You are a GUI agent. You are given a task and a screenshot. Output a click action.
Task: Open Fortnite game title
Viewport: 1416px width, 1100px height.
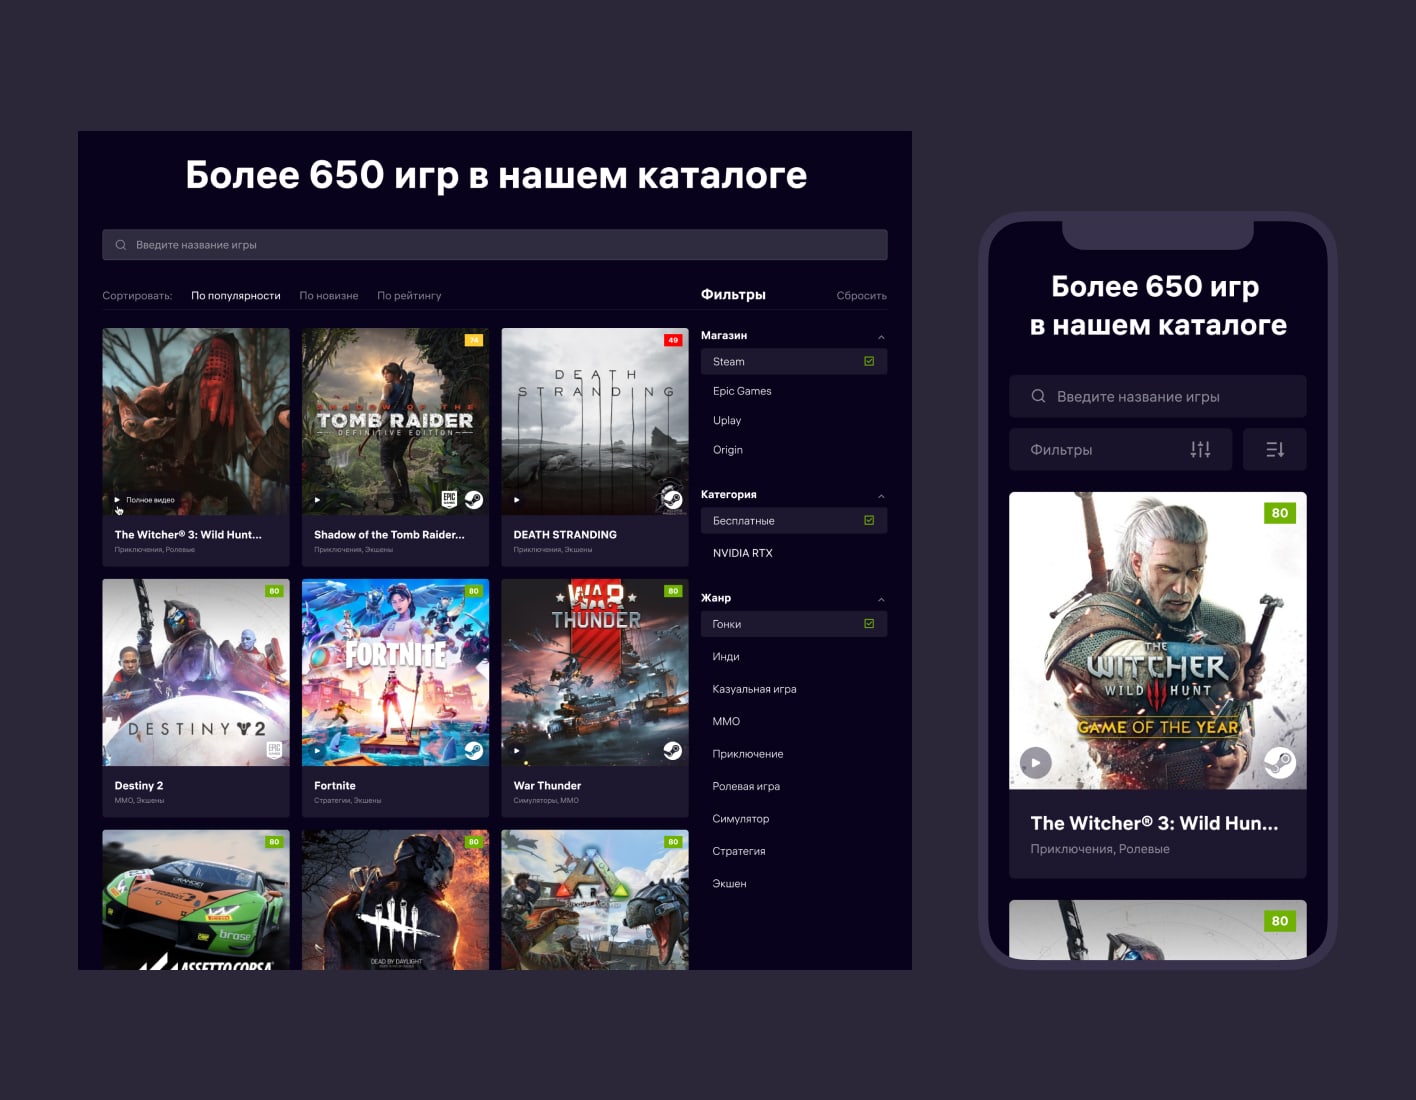coord(335,786)
